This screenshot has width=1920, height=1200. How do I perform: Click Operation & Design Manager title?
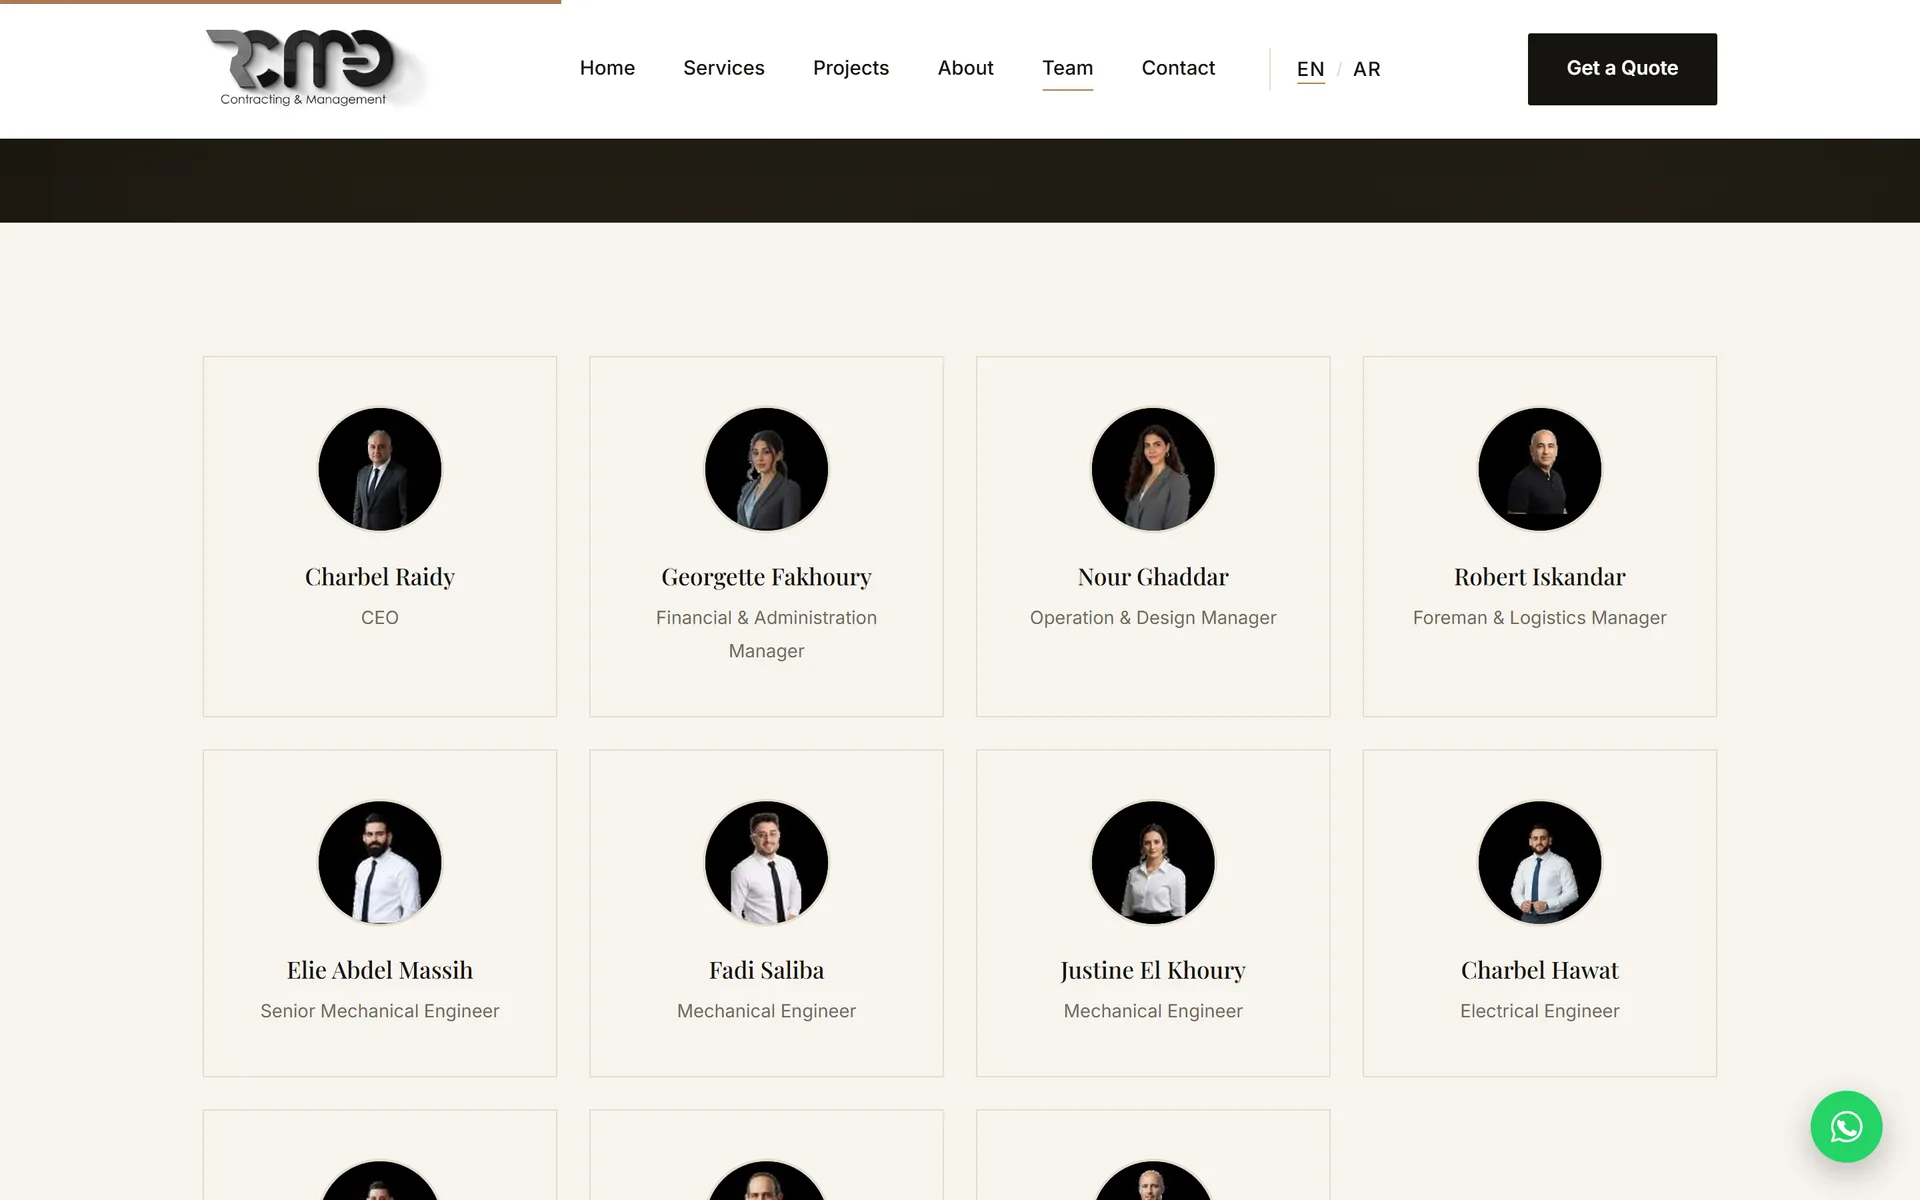(1153, 618)
